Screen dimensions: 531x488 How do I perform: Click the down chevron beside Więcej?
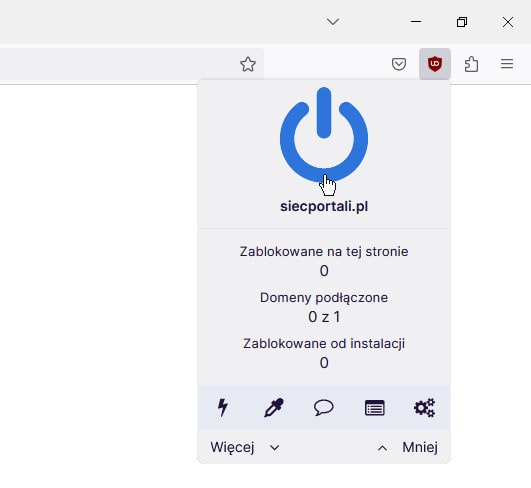click(x=275, y=448)
